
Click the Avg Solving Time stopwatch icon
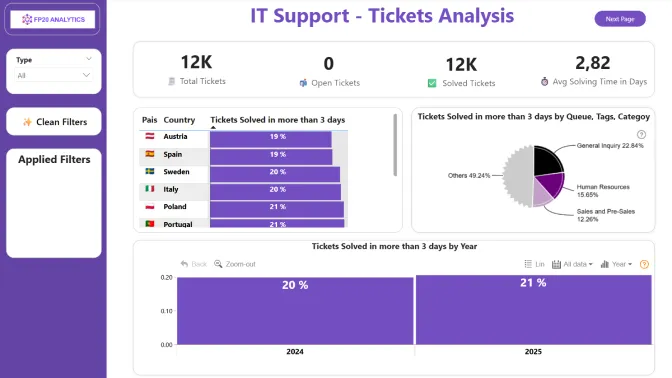[x=544, y=81]
